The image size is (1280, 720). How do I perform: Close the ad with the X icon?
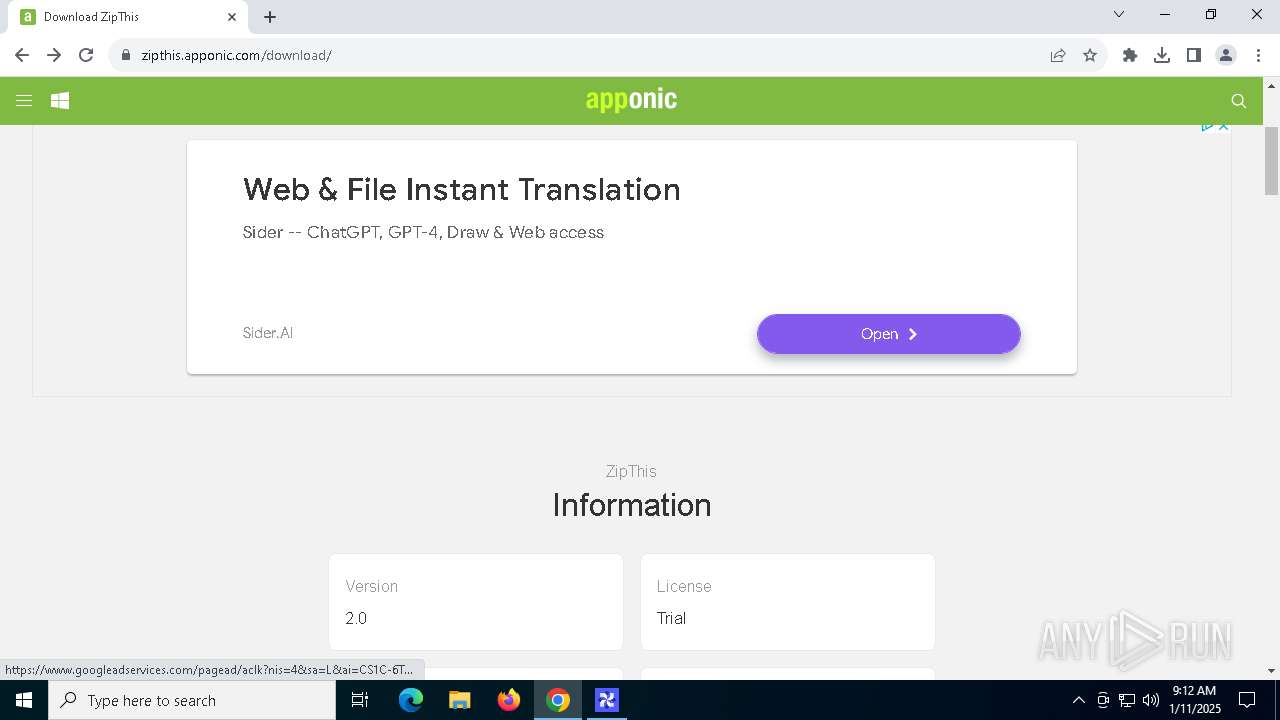click(1223, 126)
